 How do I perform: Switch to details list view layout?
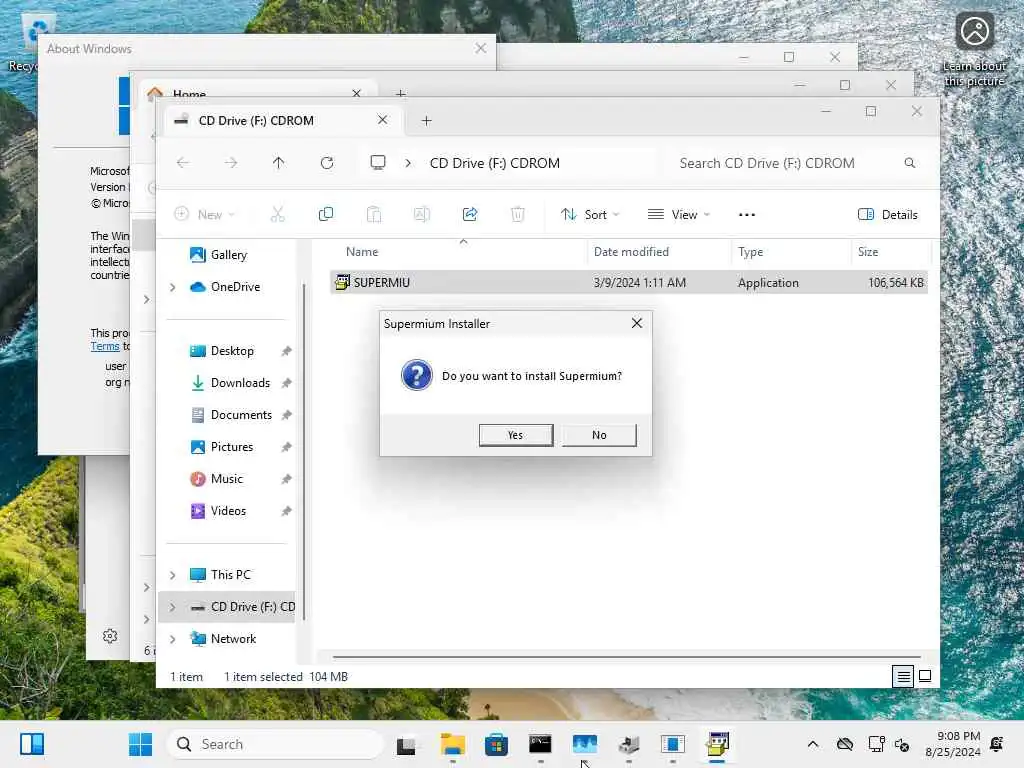[x=903, y=677]
